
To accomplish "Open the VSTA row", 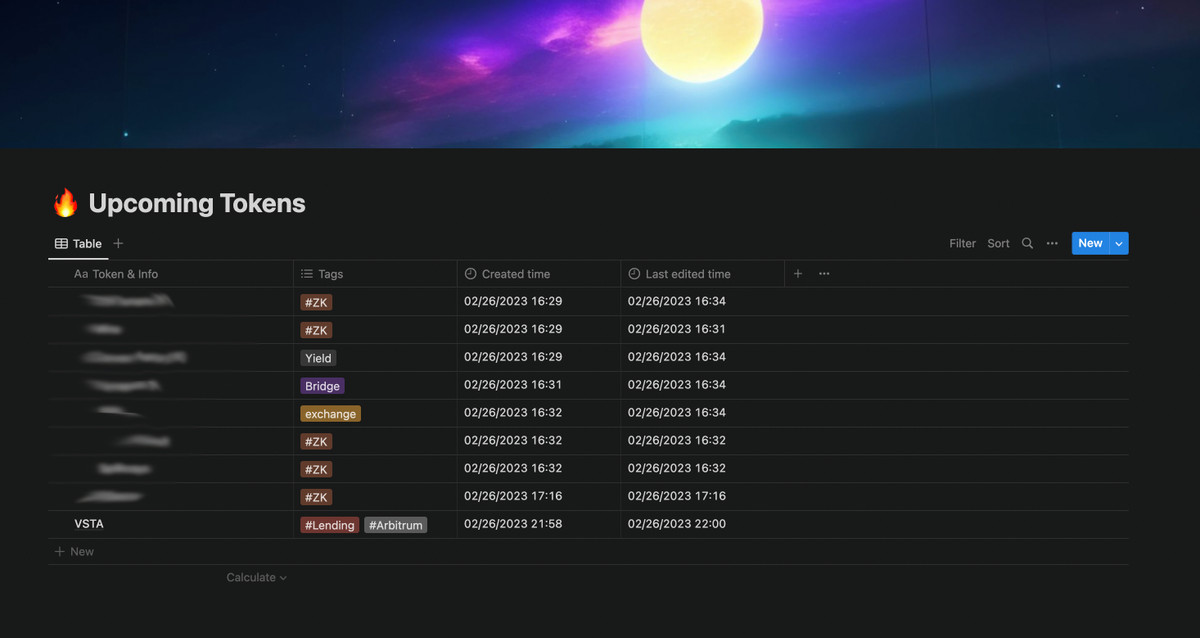I will [89, 524].
